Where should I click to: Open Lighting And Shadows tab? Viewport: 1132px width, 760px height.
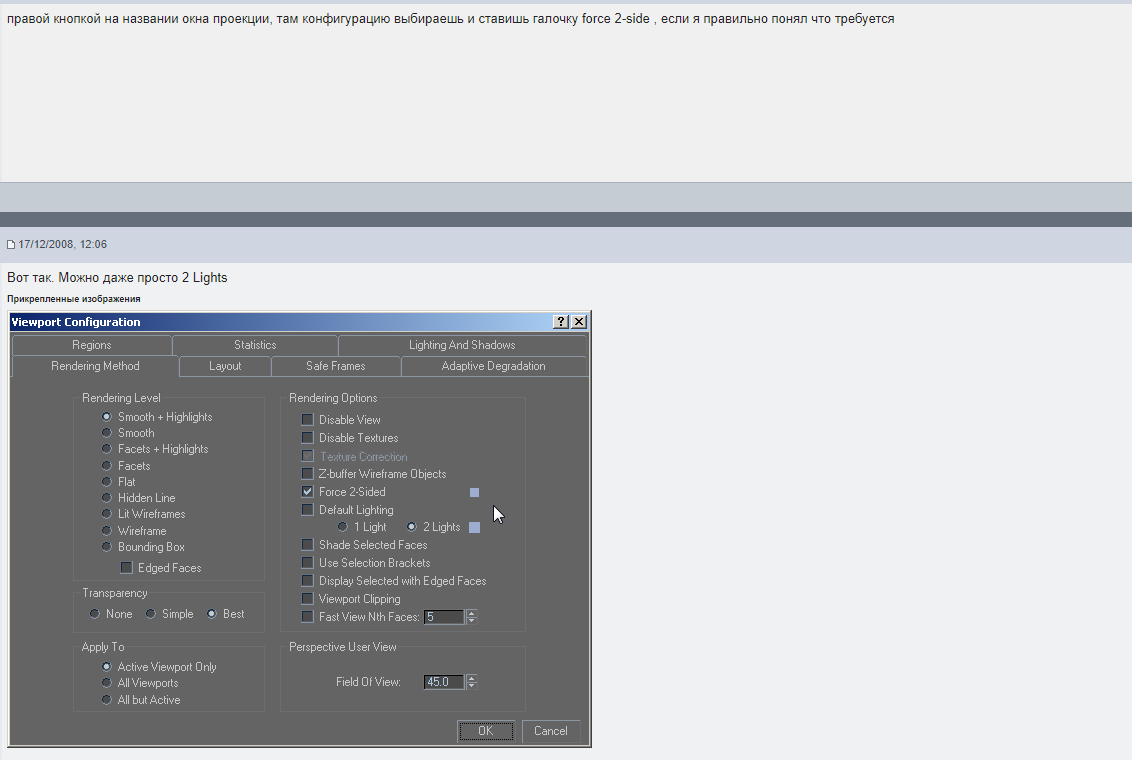(x=462, y=345)
